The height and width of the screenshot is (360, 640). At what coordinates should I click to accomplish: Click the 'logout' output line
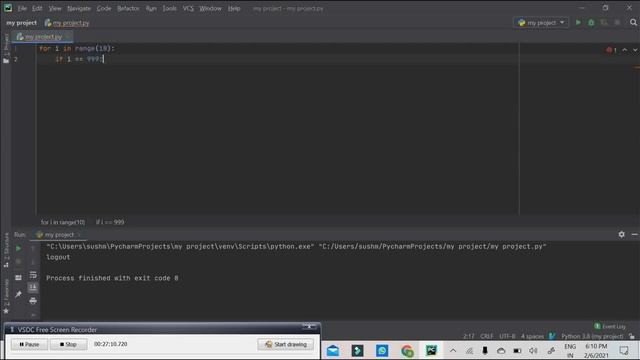click(58, 257)
